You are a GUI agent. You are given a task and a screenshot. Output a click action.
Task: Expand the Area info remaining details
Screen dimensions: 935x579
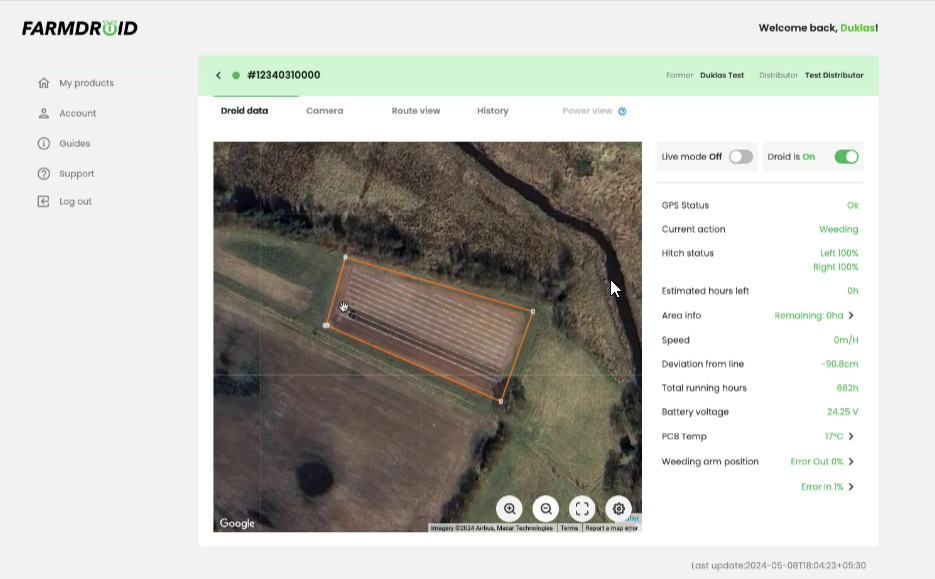(x=851, y=315)
